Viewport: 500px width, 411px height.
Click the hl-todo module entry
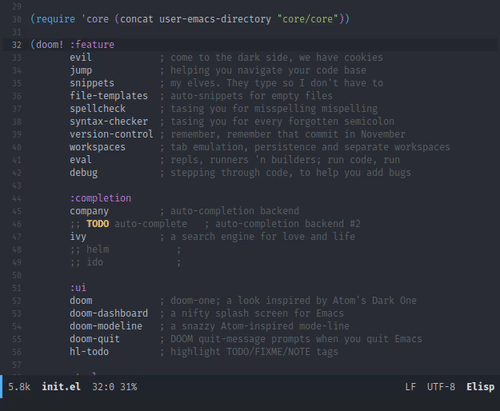pyautogui.click(x=89, y=351)
